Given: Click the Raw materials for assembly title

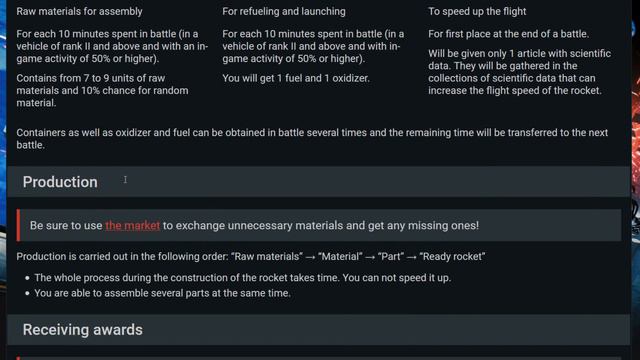Looking at the screenshot, I should click(x=79, y=11).
